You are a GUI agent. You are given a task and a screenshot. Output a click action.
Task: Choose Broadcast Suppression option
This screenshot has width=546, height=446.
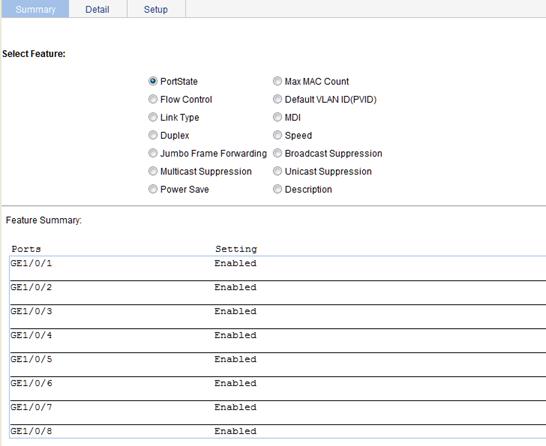click(277, 153)
